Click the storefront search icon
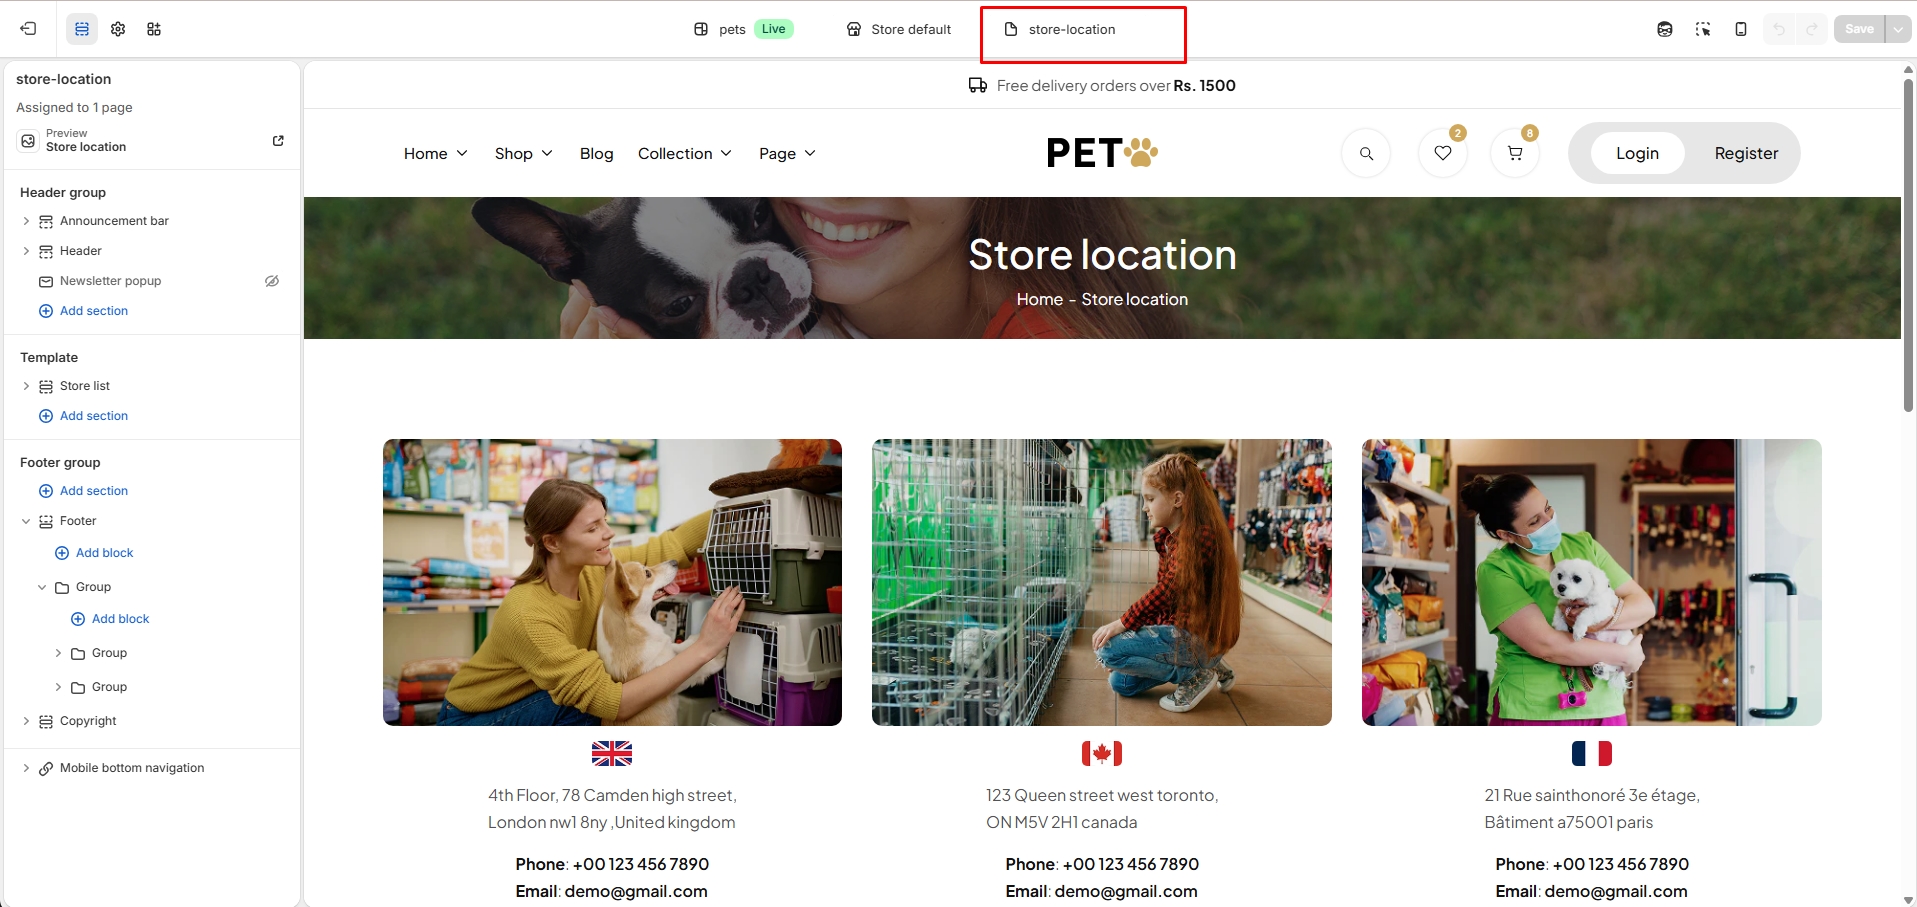This screenshot has width=1917, height=907. coord(1366,153)
